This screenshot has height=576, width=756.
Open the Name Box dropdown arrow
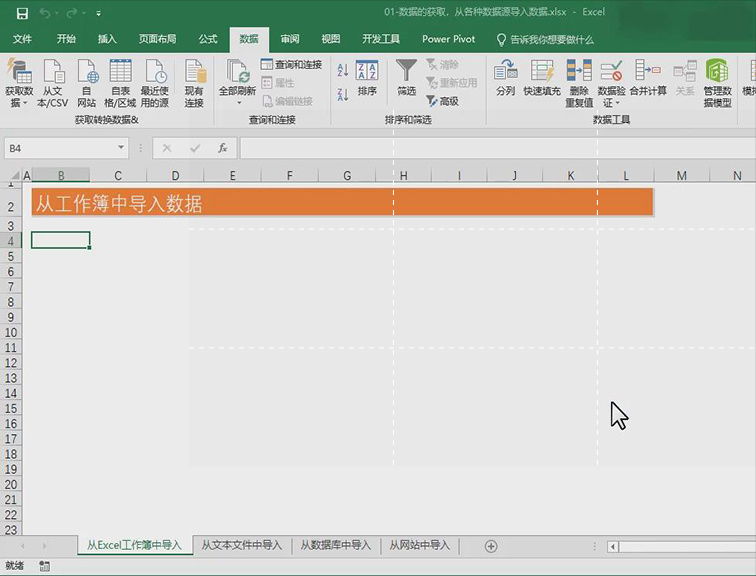pyautogui.click(x=121, y=147)
